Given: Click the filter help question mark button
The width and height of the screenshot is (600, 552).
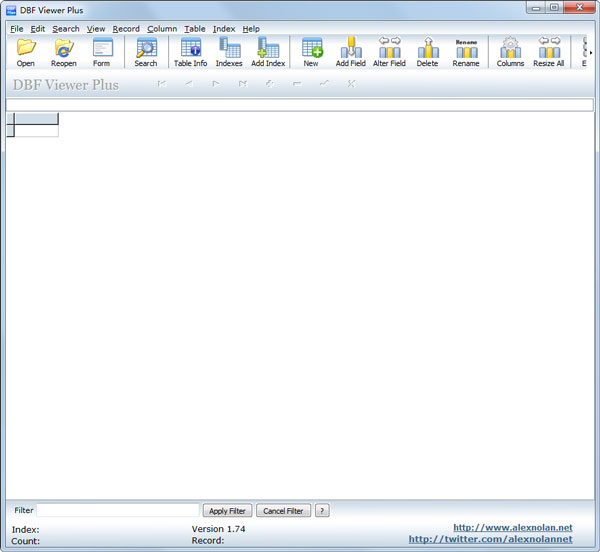Looking at the screenshot, I should [322, 511].
